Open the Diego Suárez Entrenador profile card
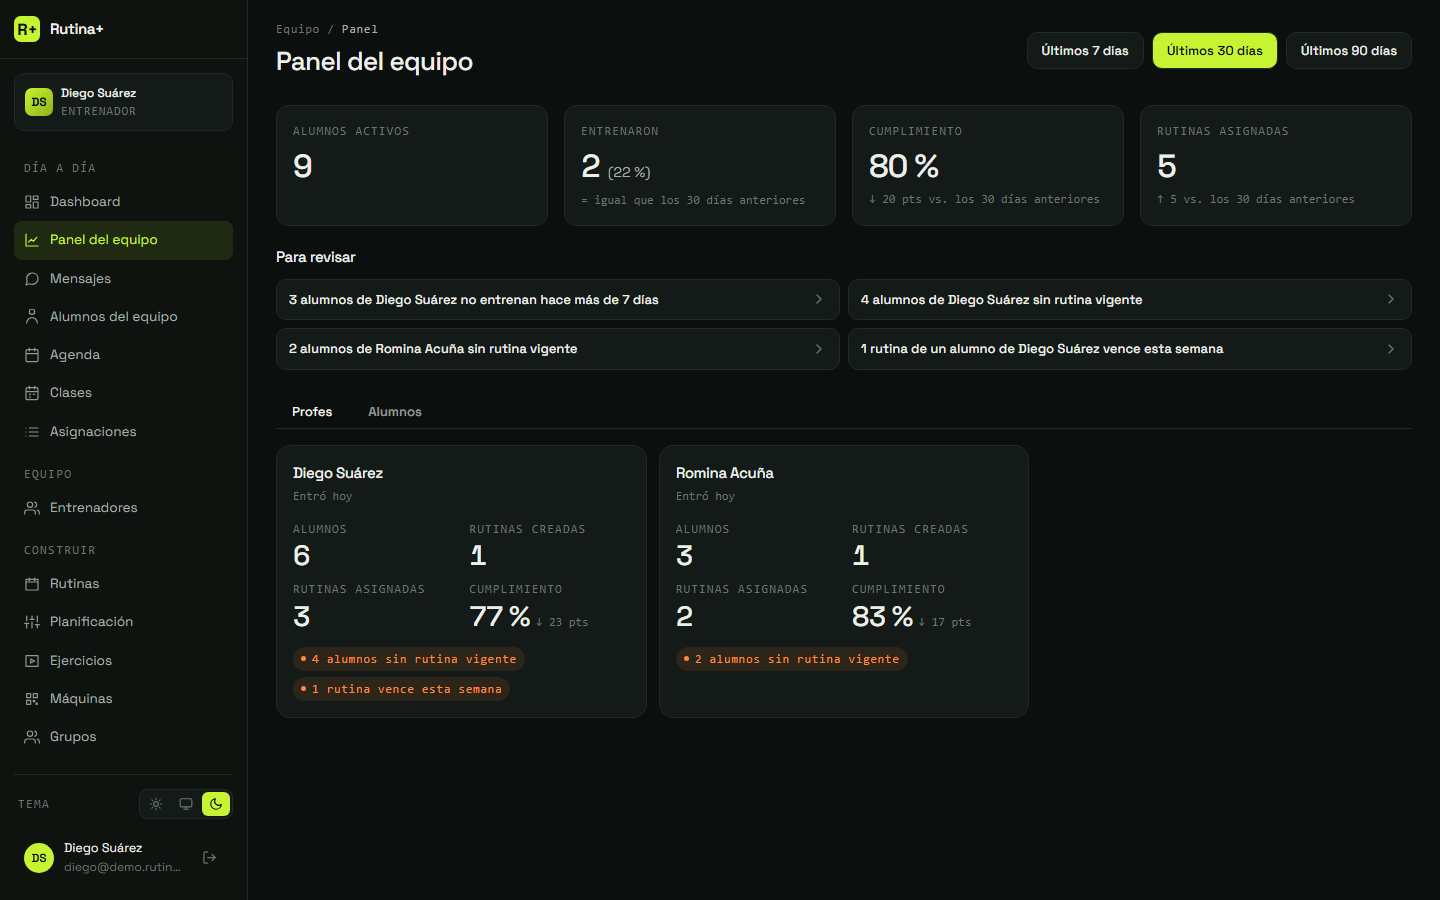1440x900 pixels. click(123, 102)
